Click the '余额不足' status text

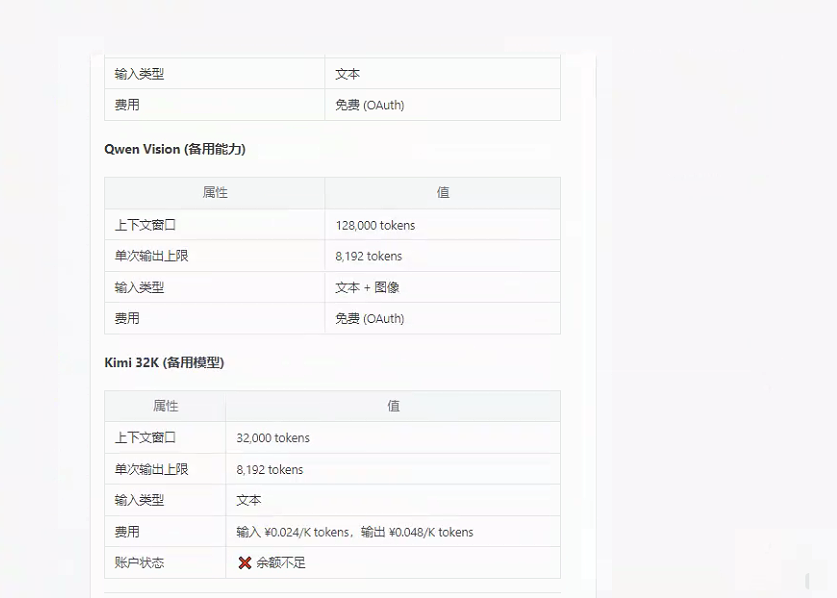point(281,563)
